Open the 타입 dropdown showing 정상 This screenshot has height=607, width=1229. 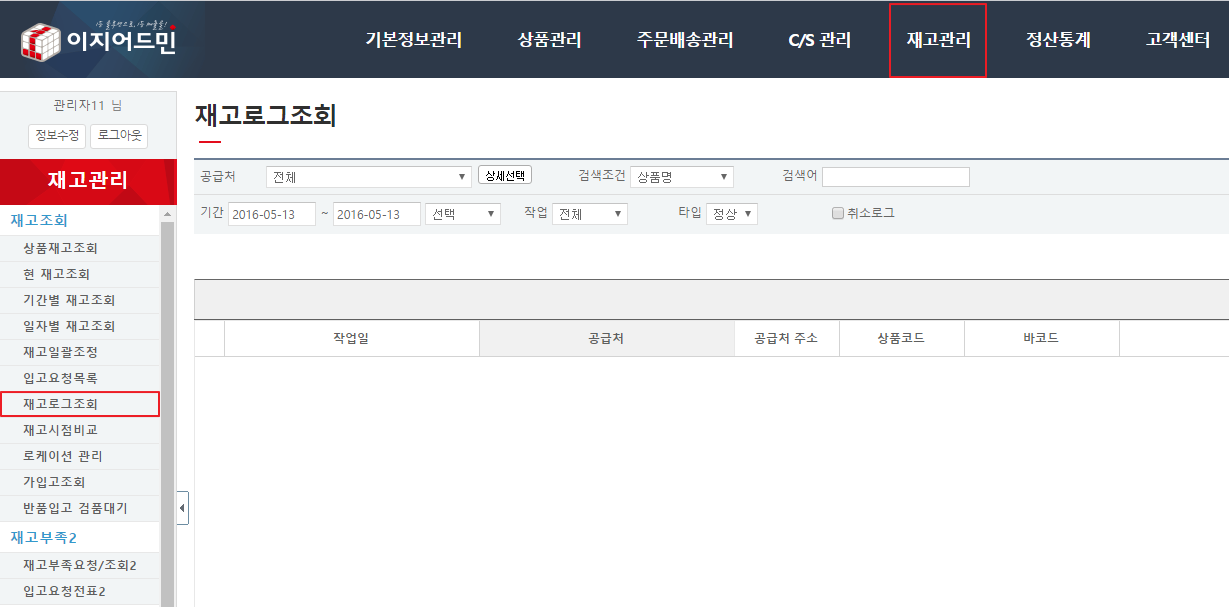click(x=731, y=214)
